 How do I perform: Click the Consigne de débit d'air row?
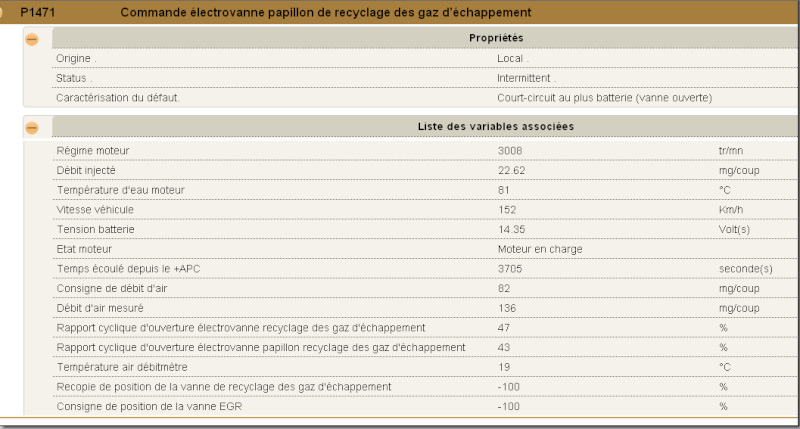426,288
